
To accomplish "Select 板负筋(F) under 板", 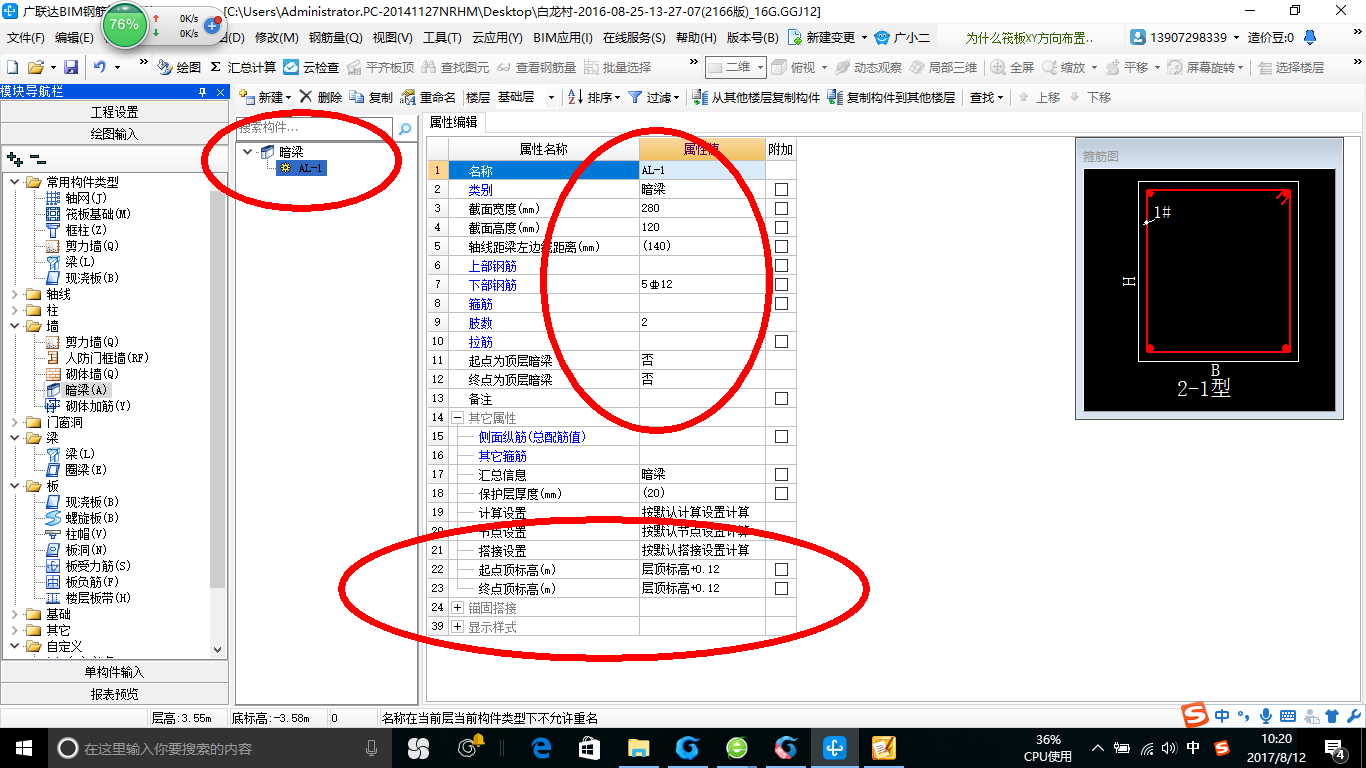I will (x=83, y=582).
